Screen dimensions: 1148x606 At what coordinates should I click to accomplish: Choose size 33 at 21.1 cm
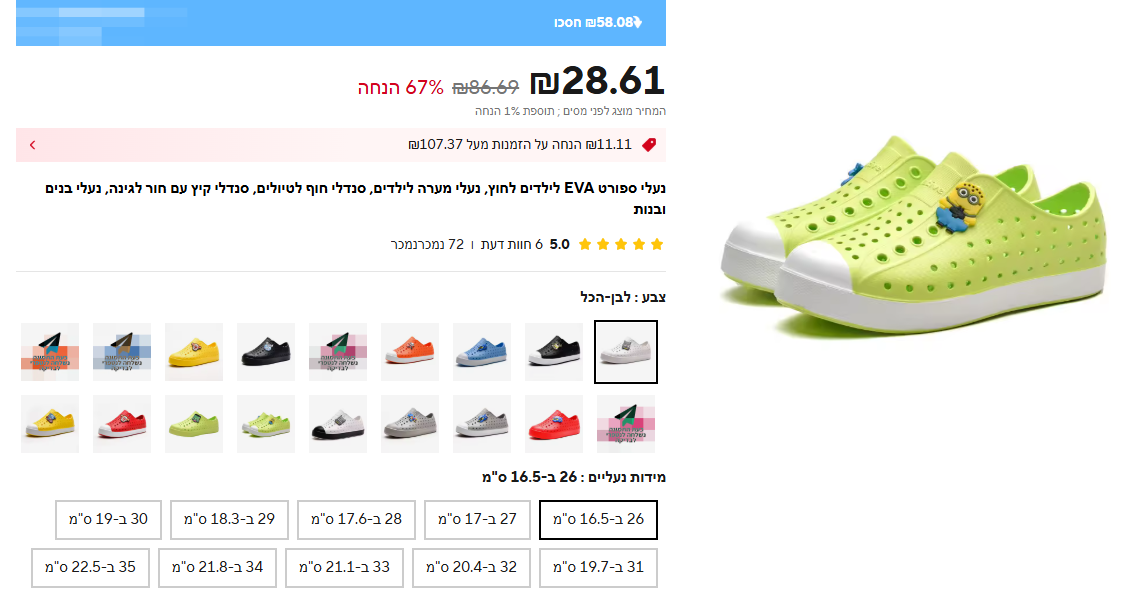[x=344, y=568]
